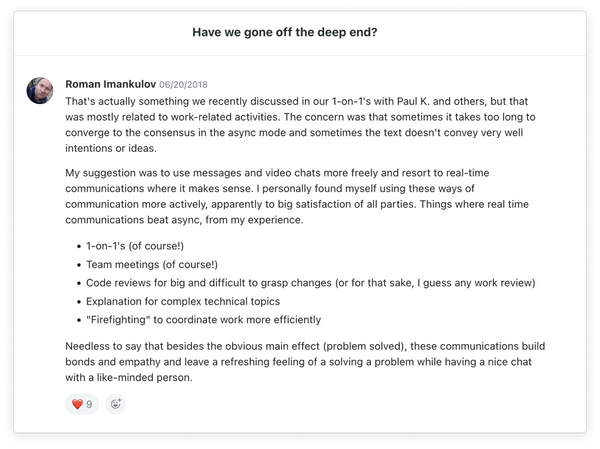Click the '"Firefighting" to coordinate work' bullet

point(180,320)
